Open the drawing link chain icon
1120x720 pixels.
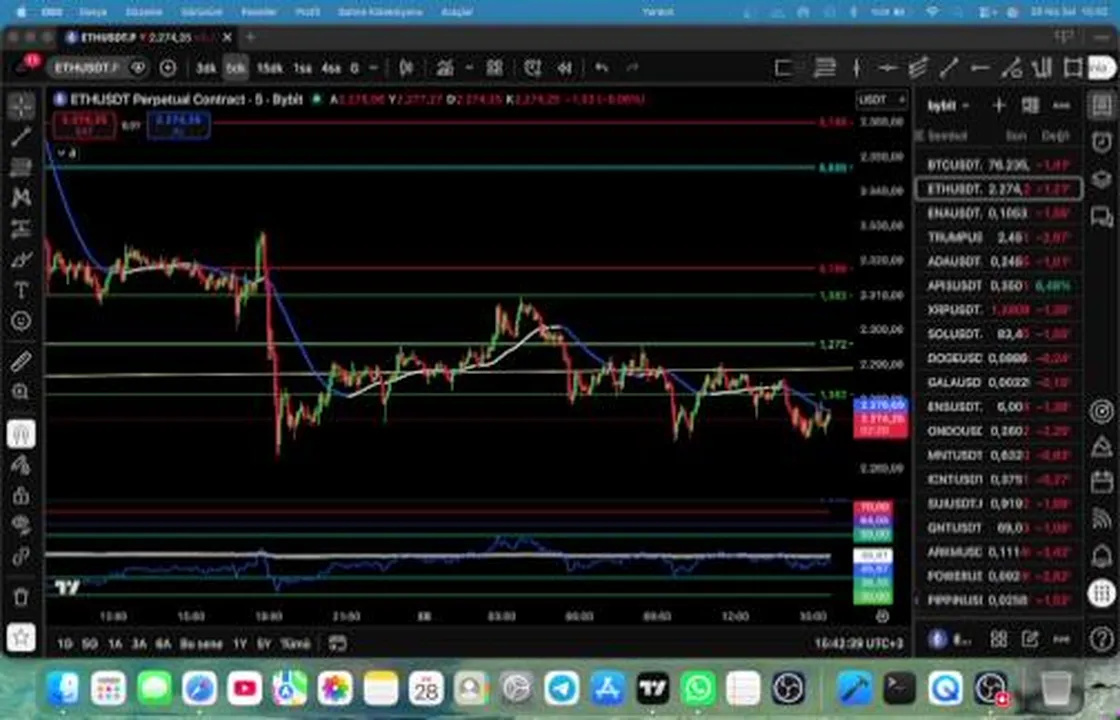coord(21,556)
